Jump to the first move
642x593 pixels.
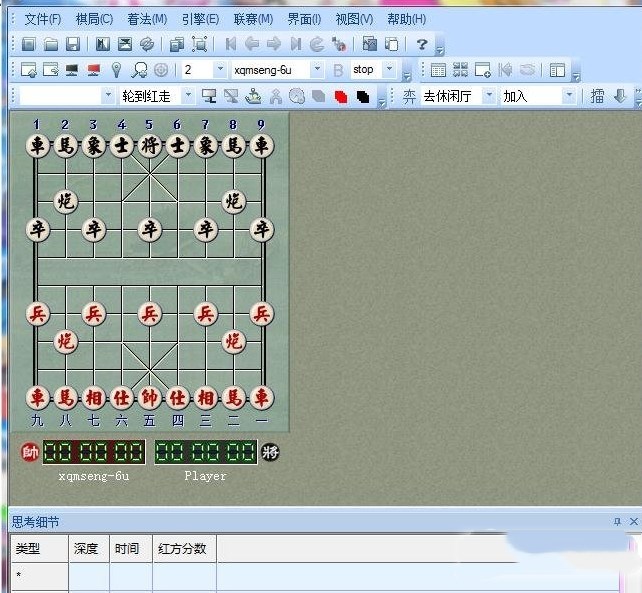click(231, 44)
